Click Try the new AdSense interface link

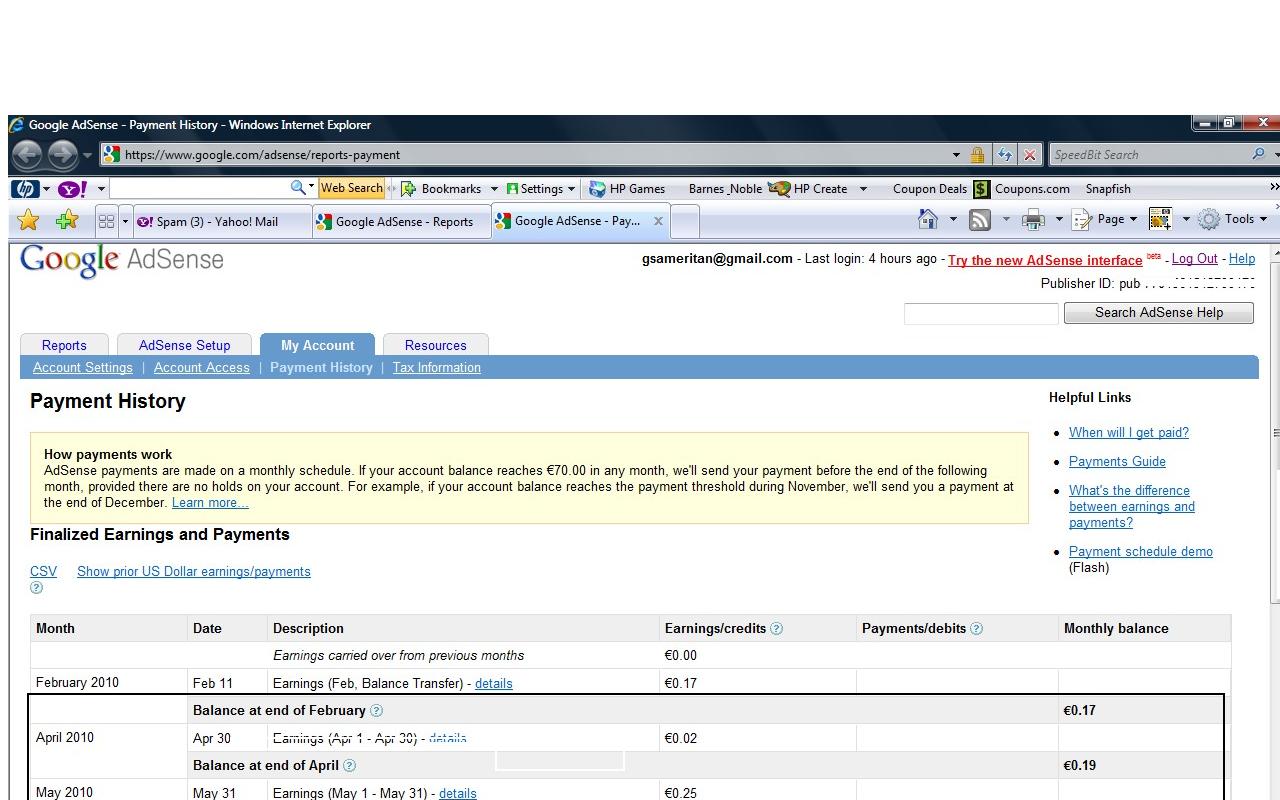(1045, 260)
